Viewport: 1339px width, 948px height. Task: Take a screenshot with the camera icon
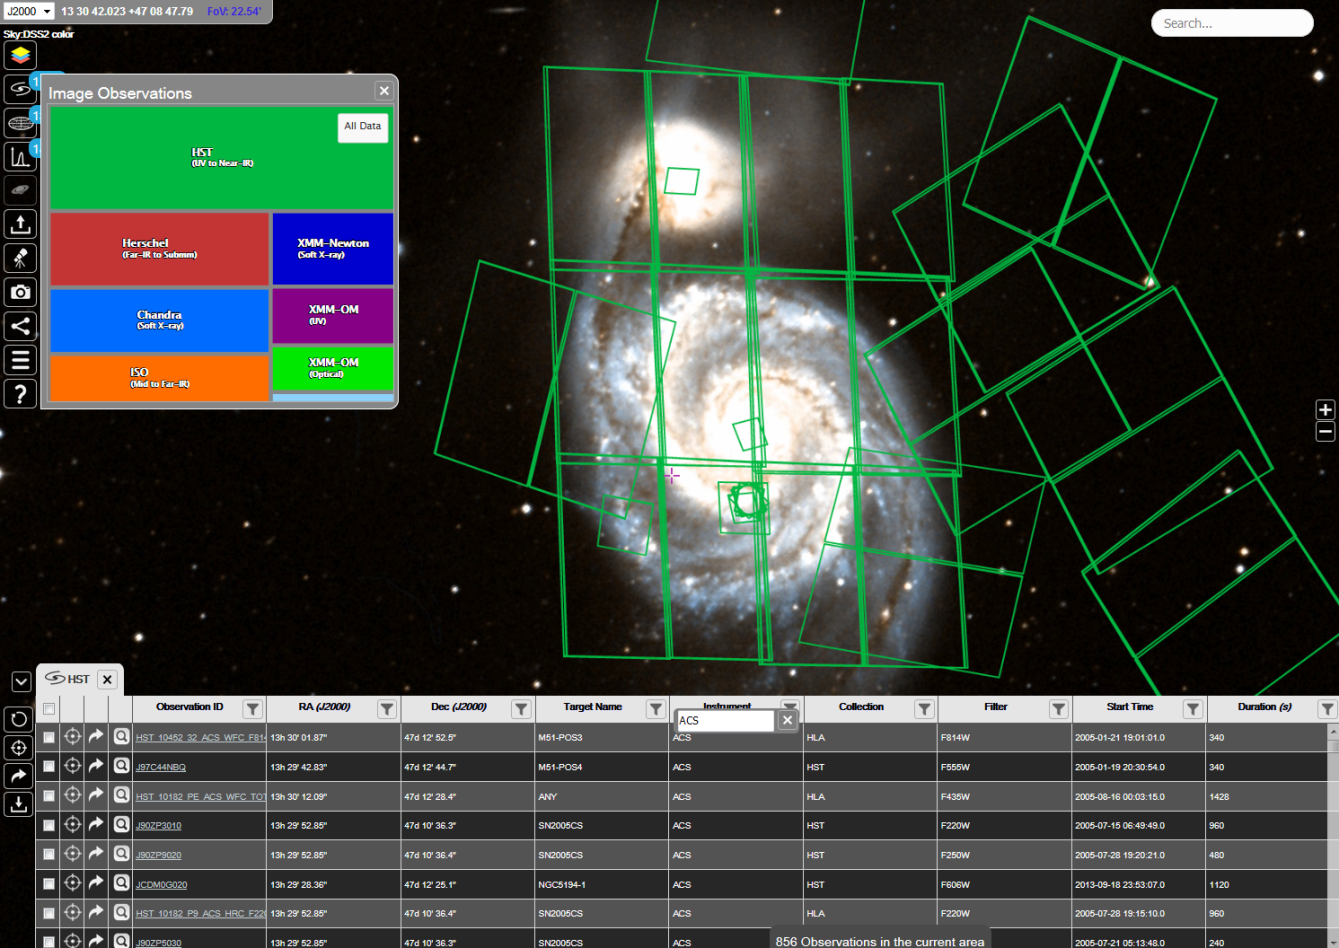pos(20,292)
